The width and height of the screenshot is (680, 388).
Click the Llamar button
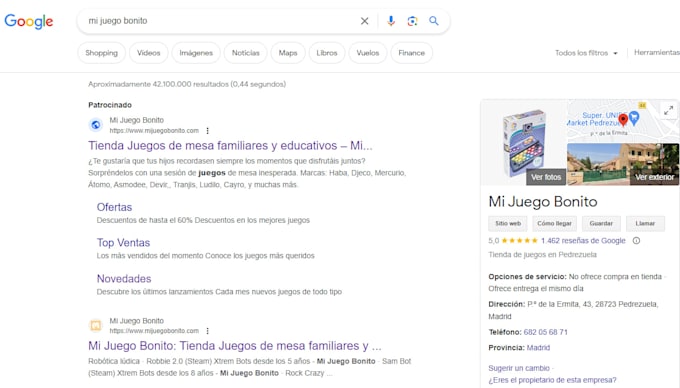[645, 223]
